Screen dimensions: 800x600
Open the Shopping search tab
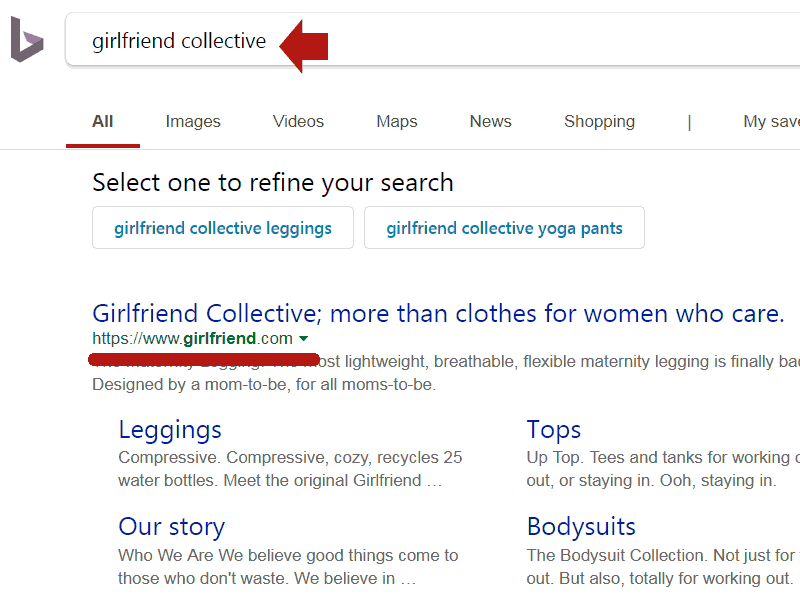[599, 121]
